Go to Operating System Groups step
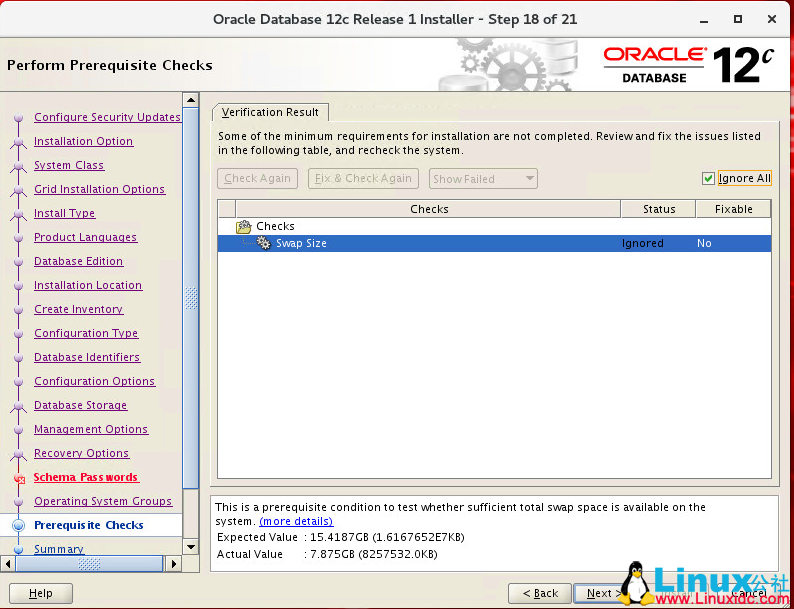Viewport: 794px width, 609px height. (x=103, y=501)
